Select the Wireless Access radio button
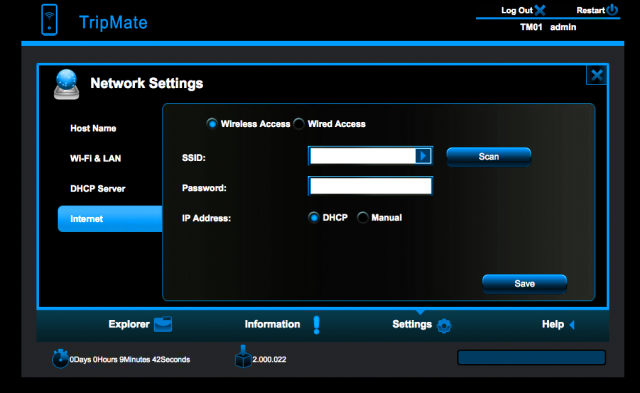 [212, 123]
